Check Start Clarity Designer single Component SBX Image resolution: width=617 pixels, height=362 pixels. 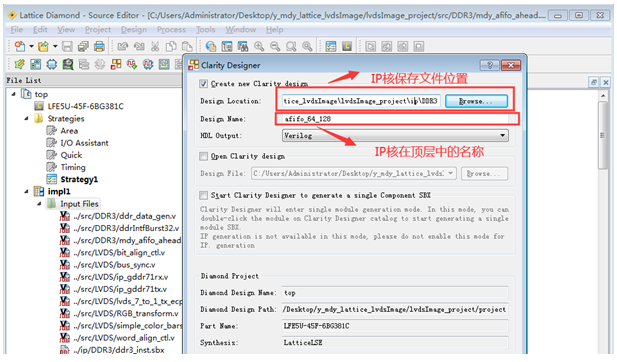click(x=203, y=195)
